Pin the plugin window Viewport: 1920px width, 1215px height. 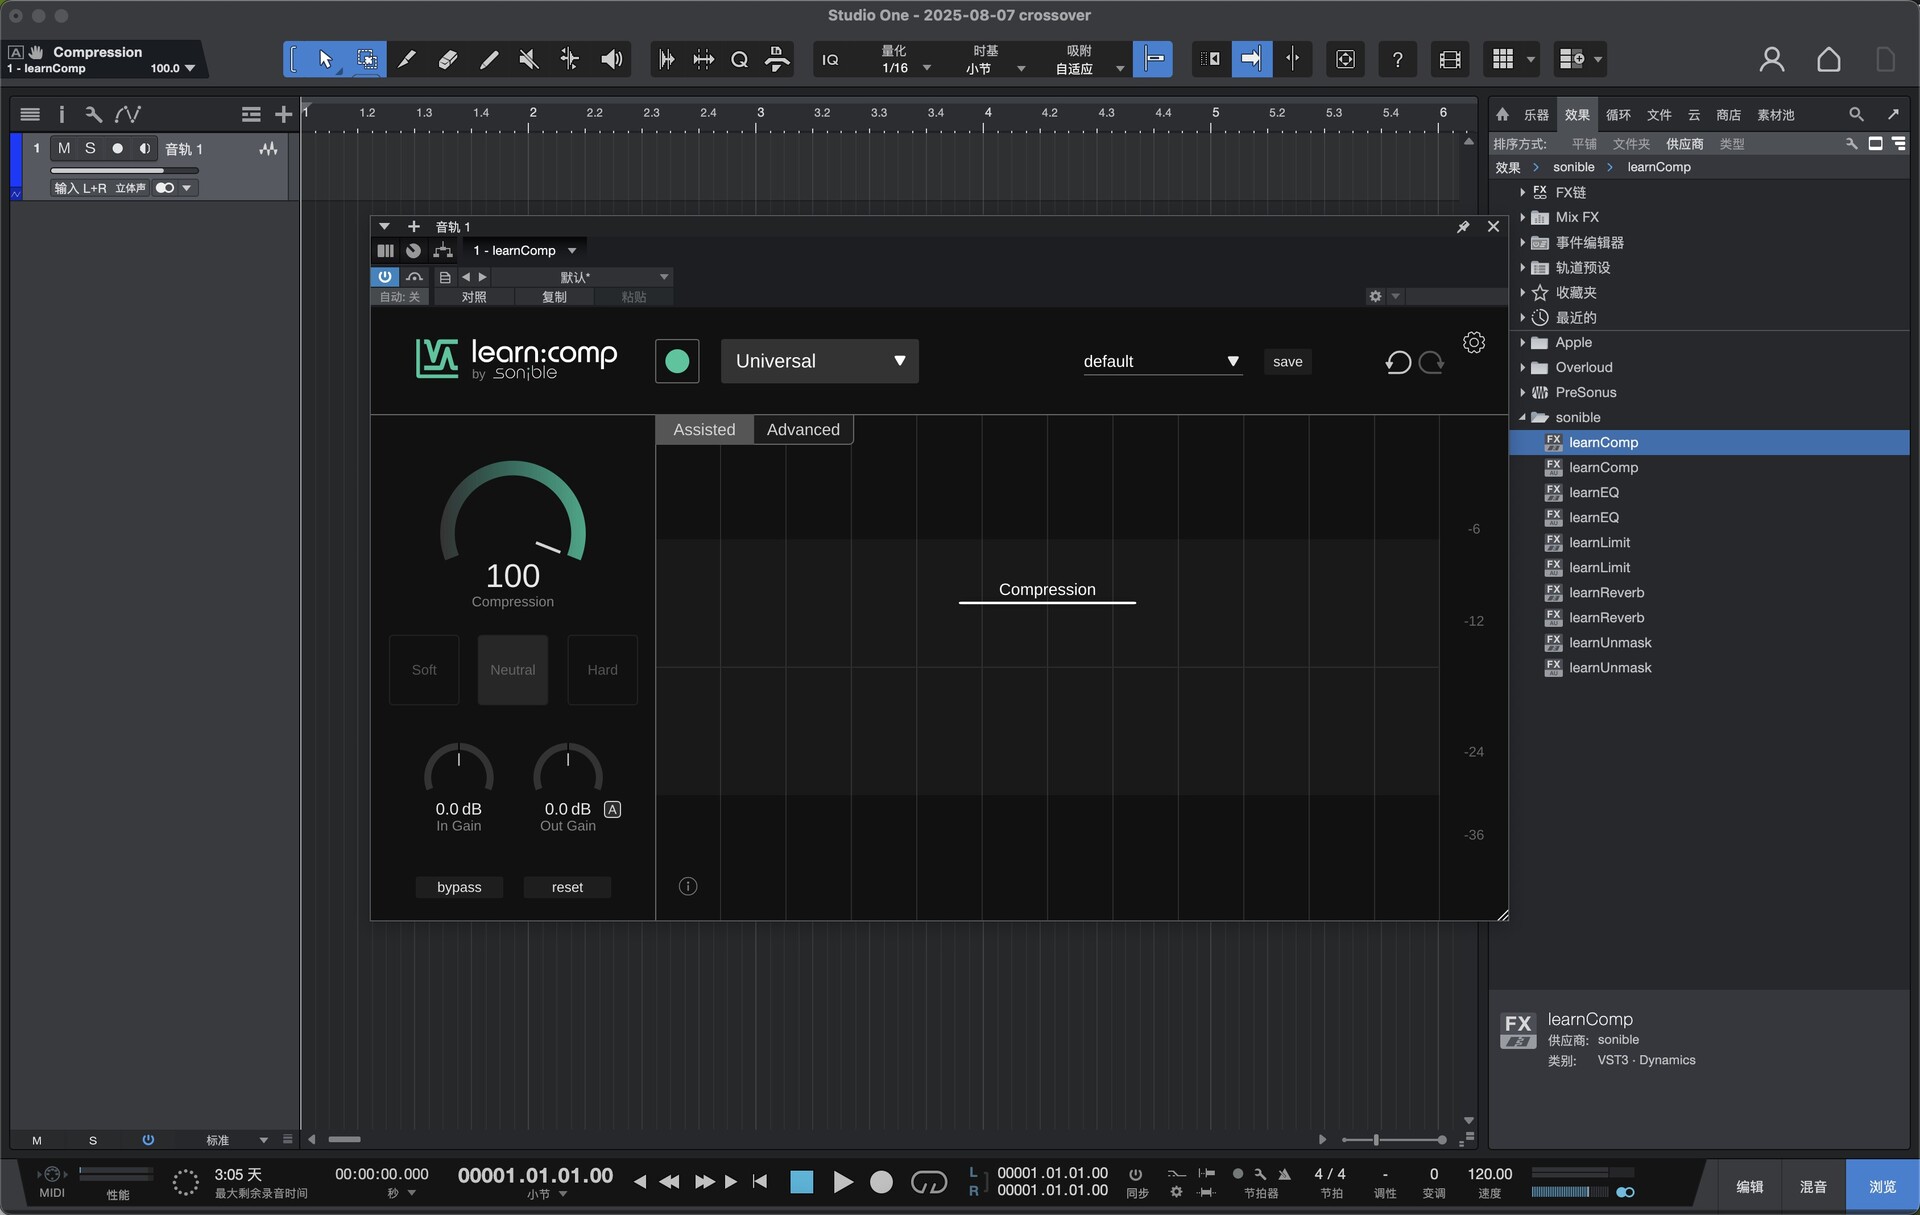(x=1463, y=227)
